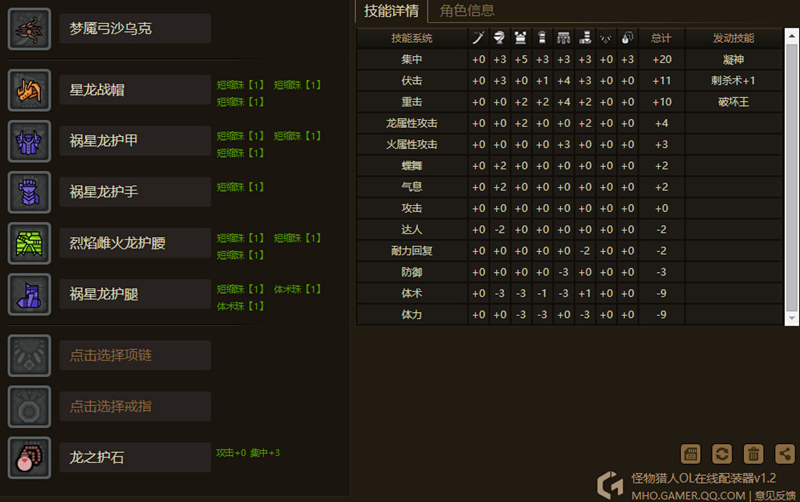Click the site logo beside 怪物猎人OL在线配装器
Viewport: 800px width, 502px height.
(610, 485)
